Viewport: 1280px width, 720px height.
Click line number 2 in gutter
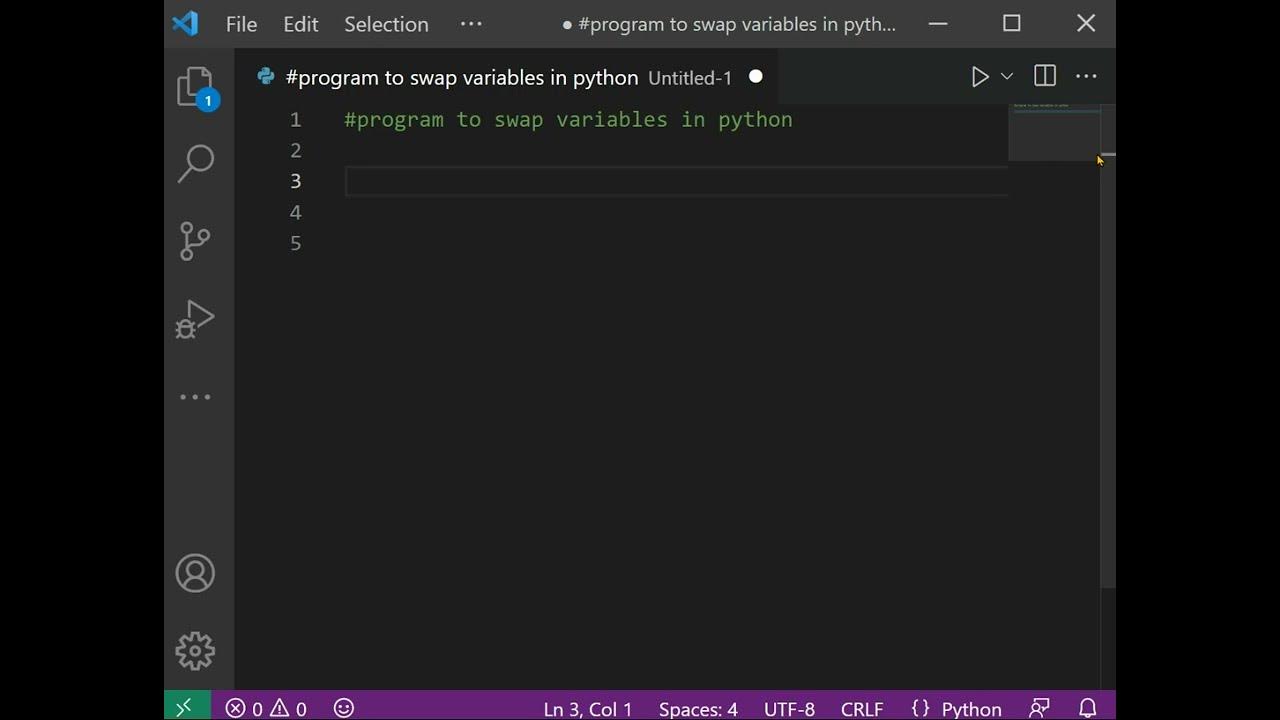[x=295, y=150]
